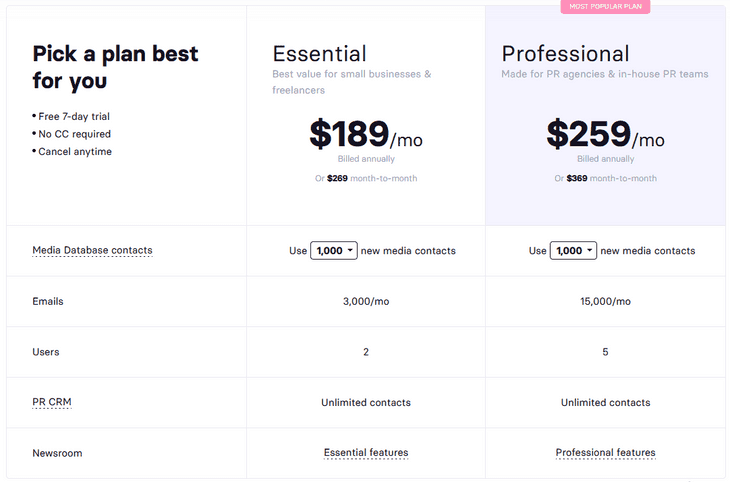730x482 pixels.
Task: Click the 15,000/mo emails value
Action: [x=605, y=301]
